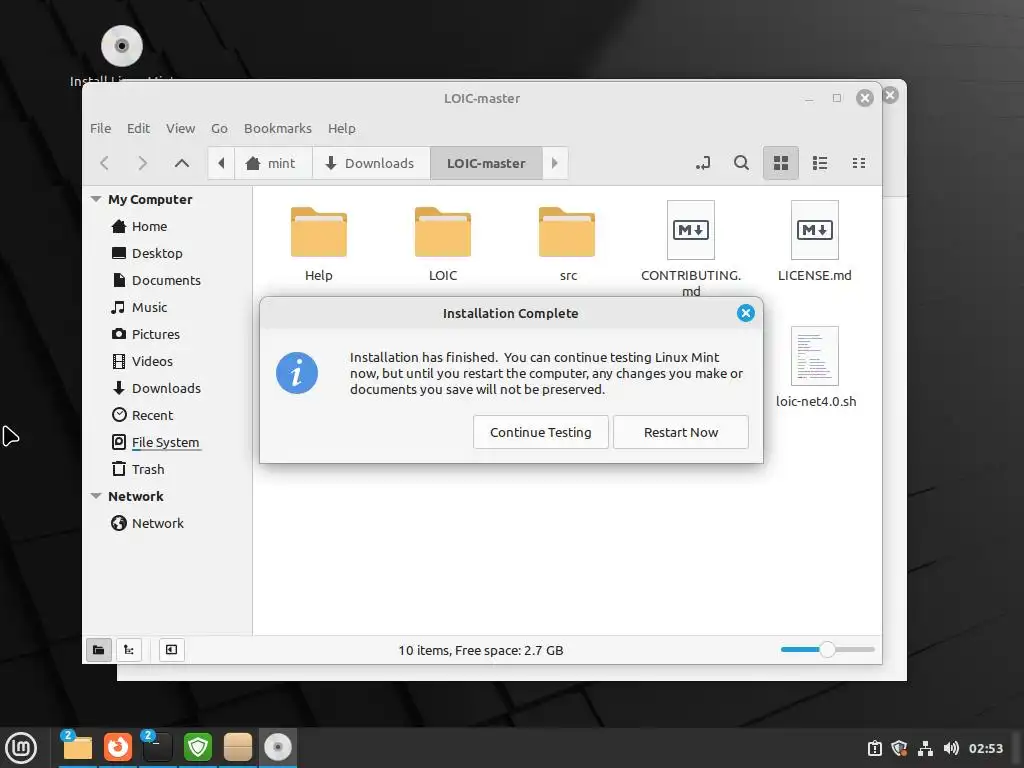Launch Firefox from the taskbar

(x=118, y=747)
